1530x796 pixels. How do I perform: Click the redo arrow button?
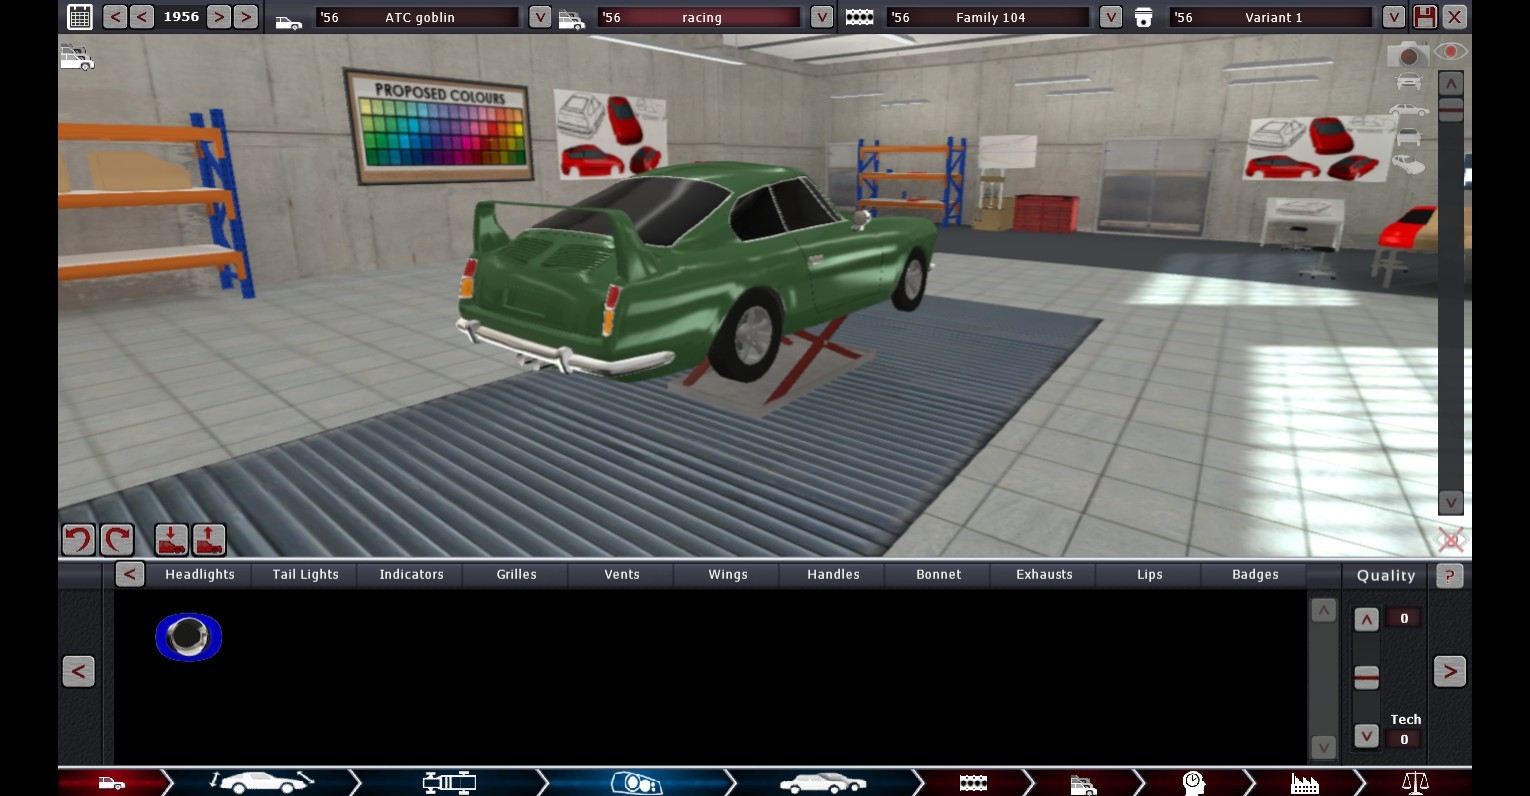point(117,540)
